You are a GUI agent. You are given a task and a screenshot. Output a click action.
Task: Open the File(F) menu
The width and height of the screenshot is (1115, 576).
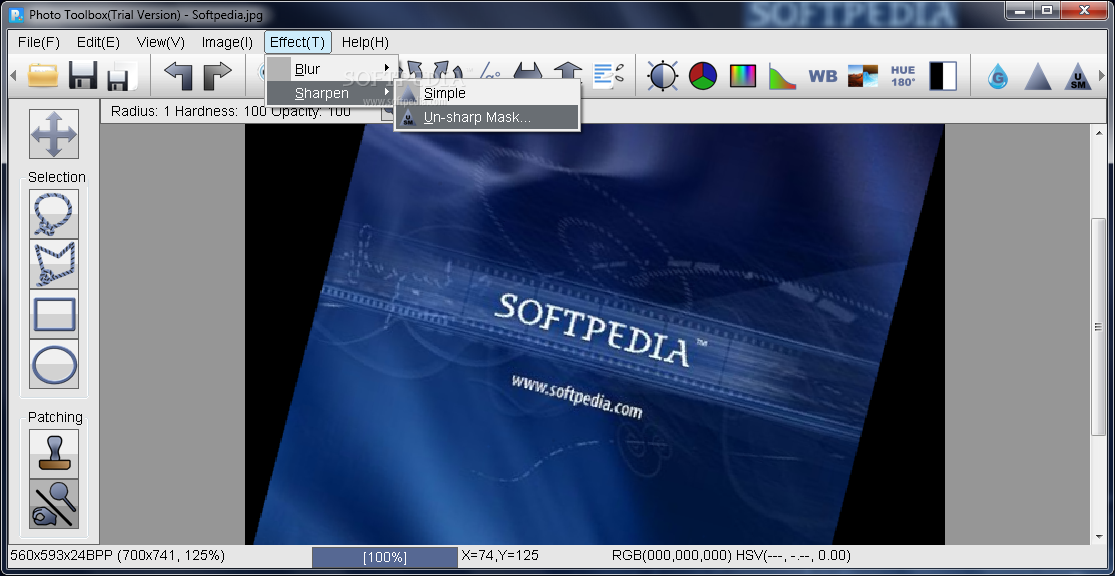point(38,42)
